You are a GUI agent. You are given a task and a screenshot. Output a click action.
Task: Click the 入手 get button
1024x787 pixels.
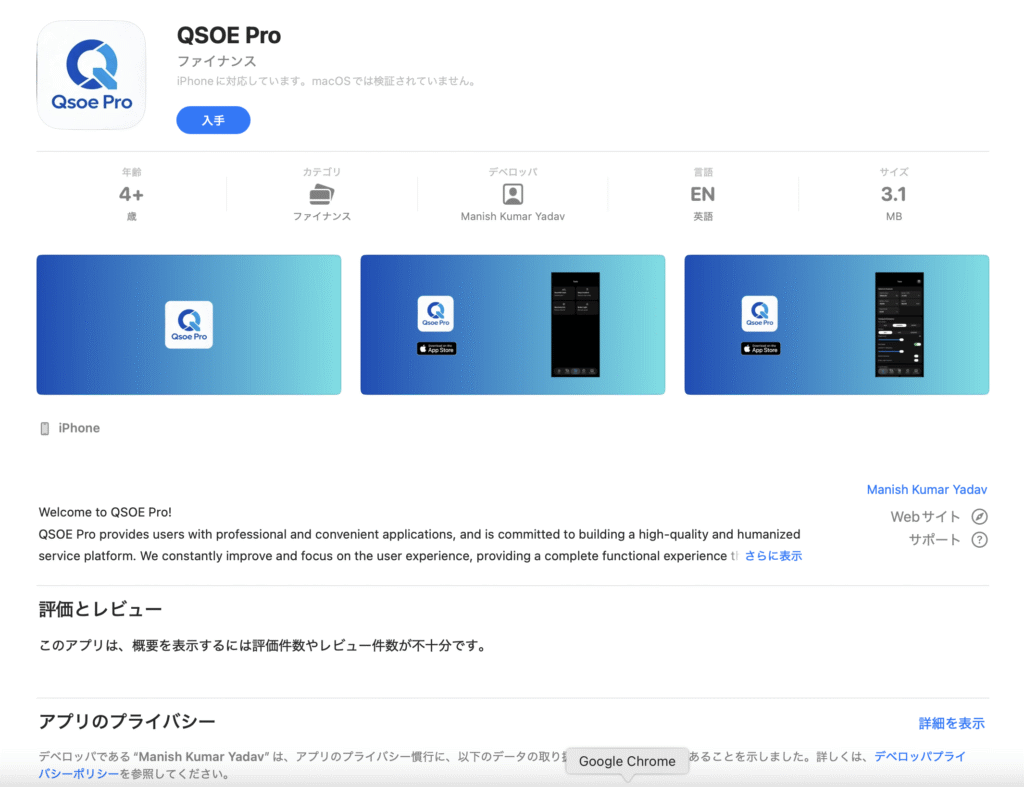tap(213, 120)
